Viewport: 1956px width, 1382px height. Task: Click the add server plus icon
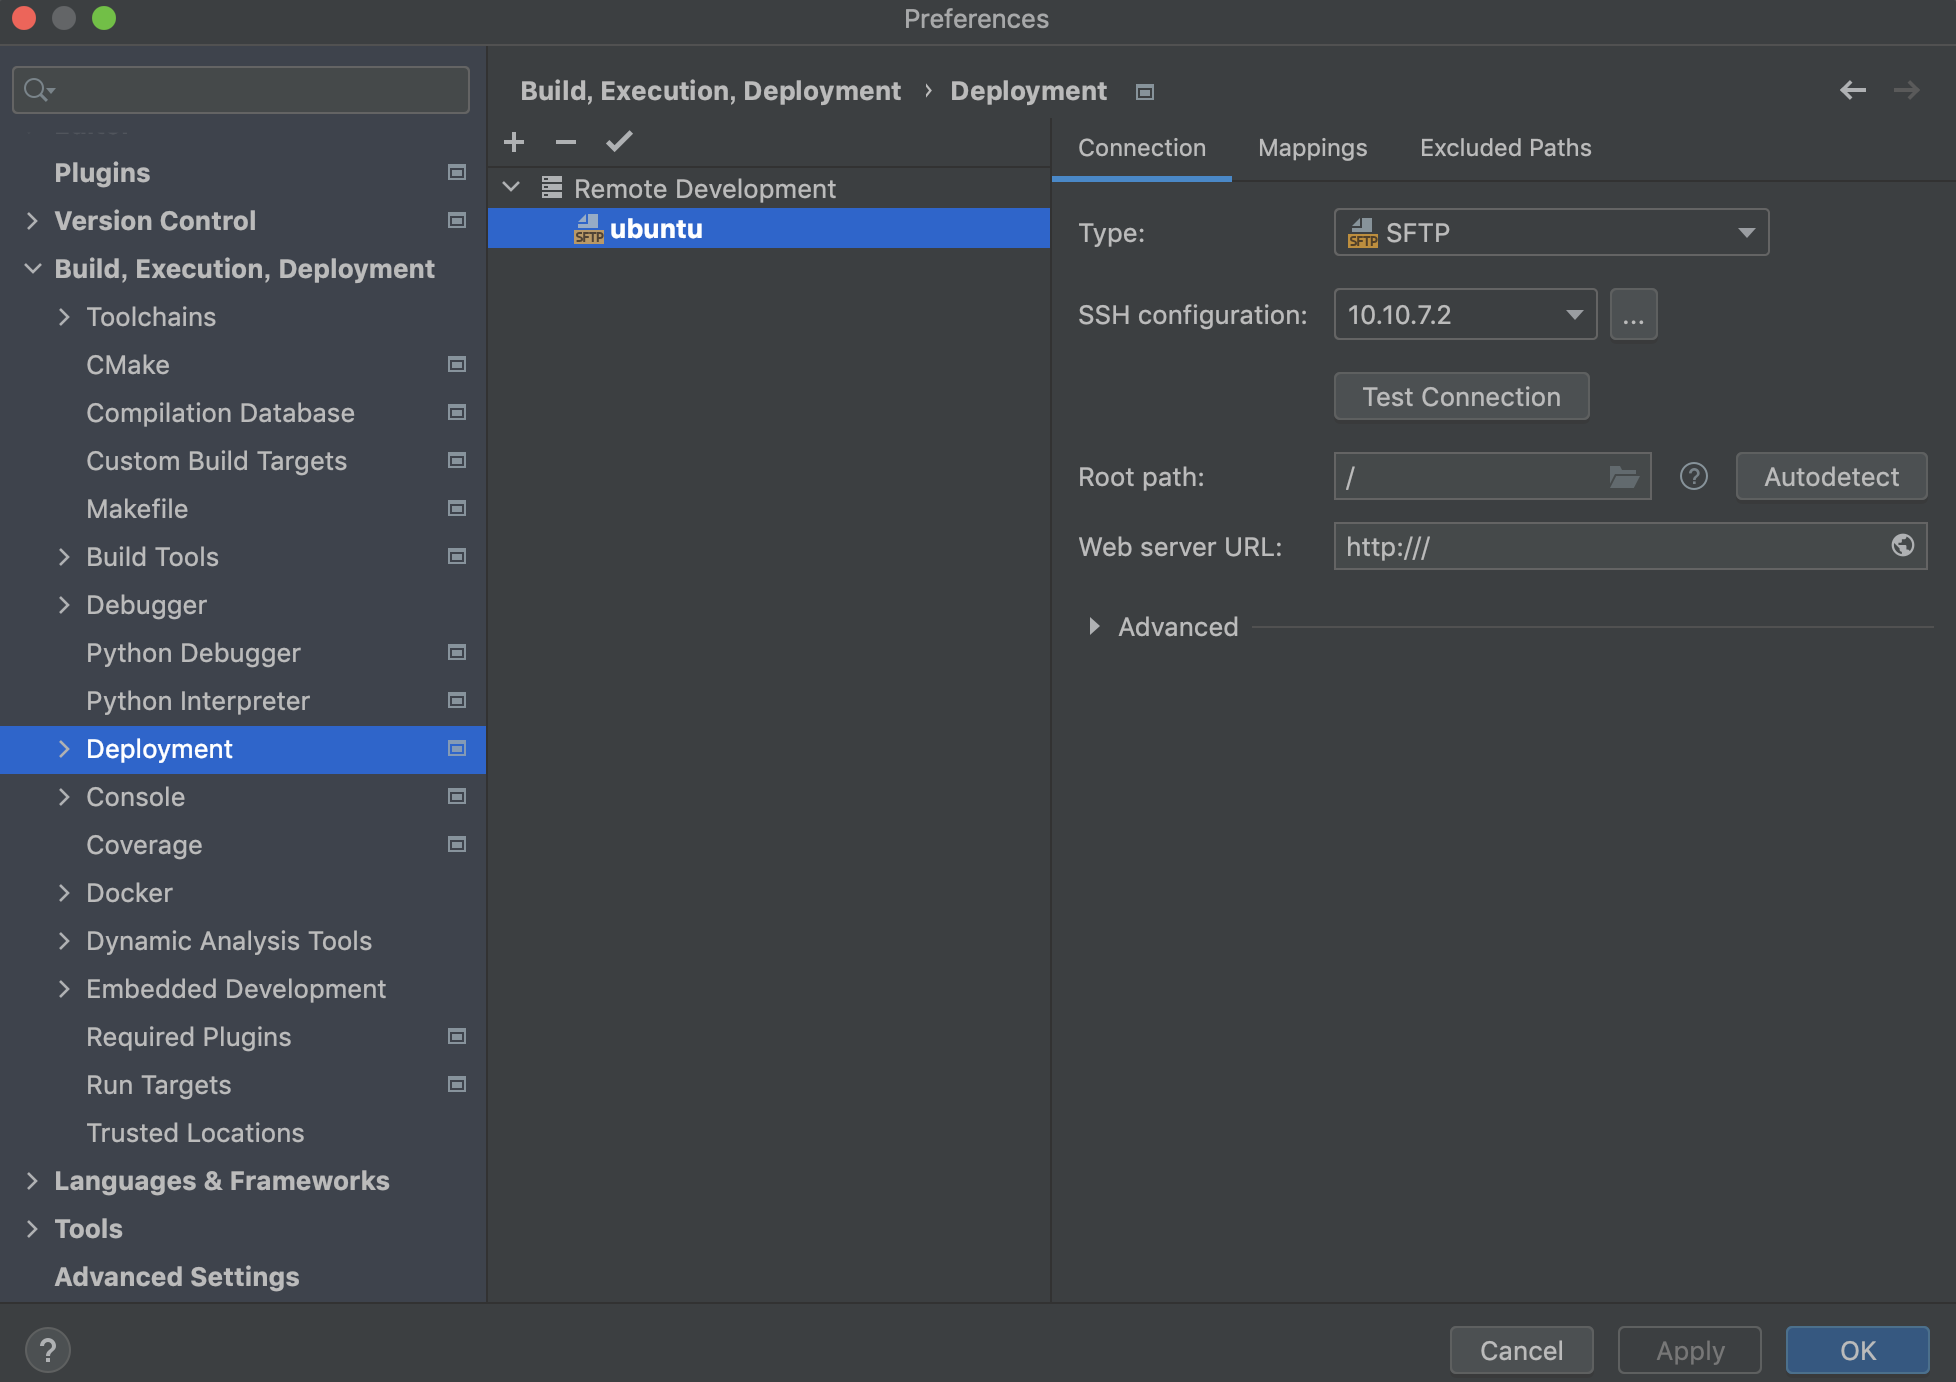(x=514, y=142)
